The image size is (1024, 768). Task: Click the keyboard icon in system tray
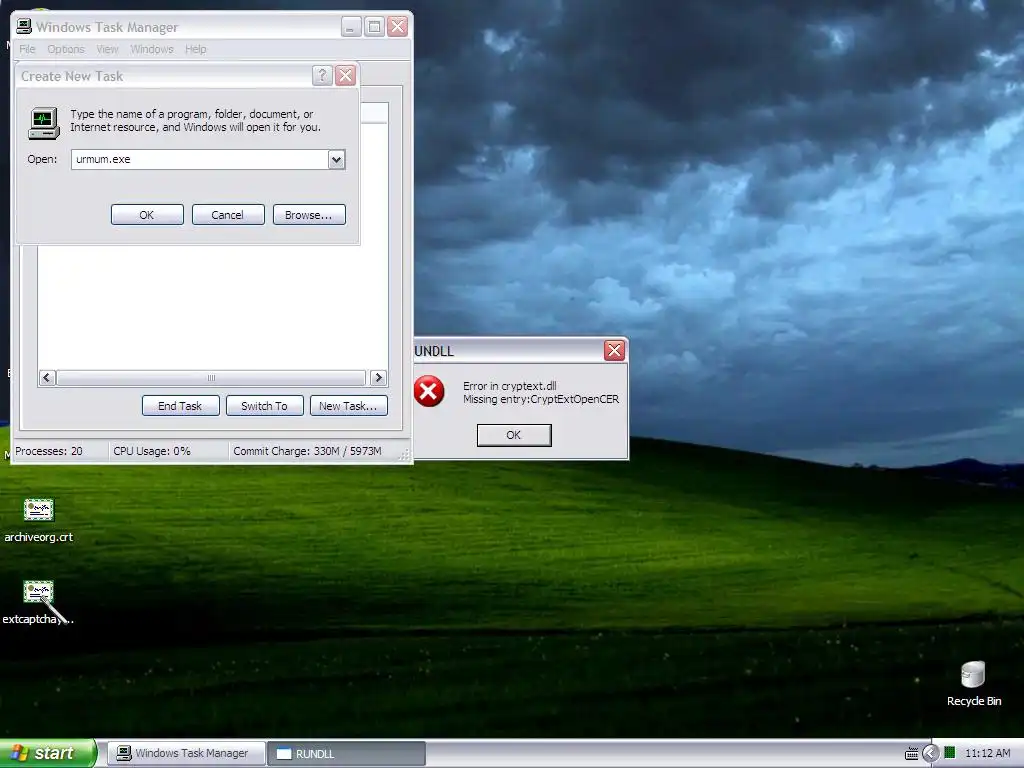coord(912,754)
